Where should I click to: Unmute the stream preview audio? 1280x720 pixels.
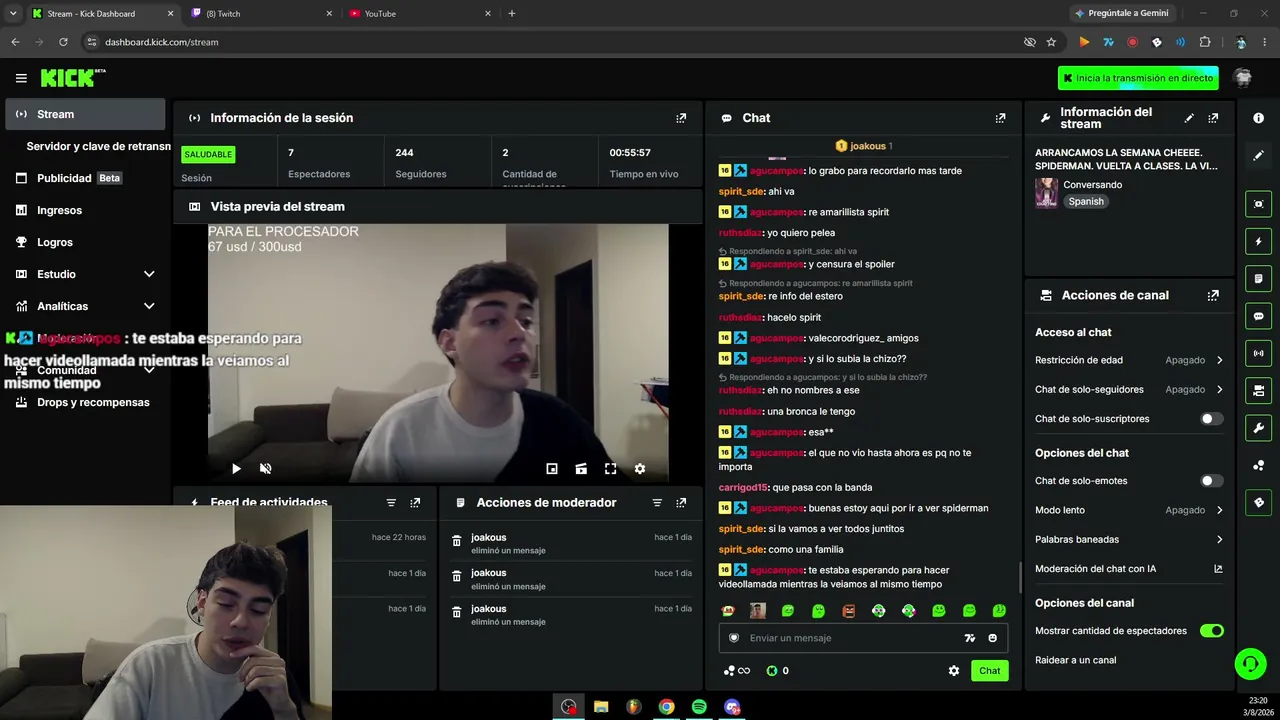coord(265,468)
